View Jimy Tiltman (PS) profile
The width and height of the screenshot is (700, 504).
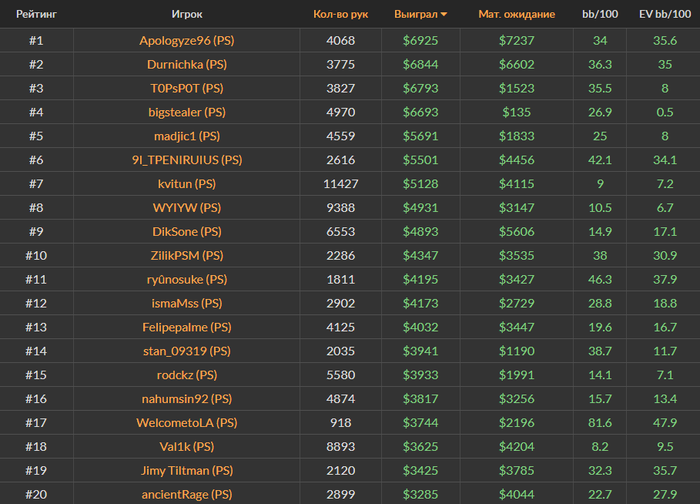pos(186,471)
